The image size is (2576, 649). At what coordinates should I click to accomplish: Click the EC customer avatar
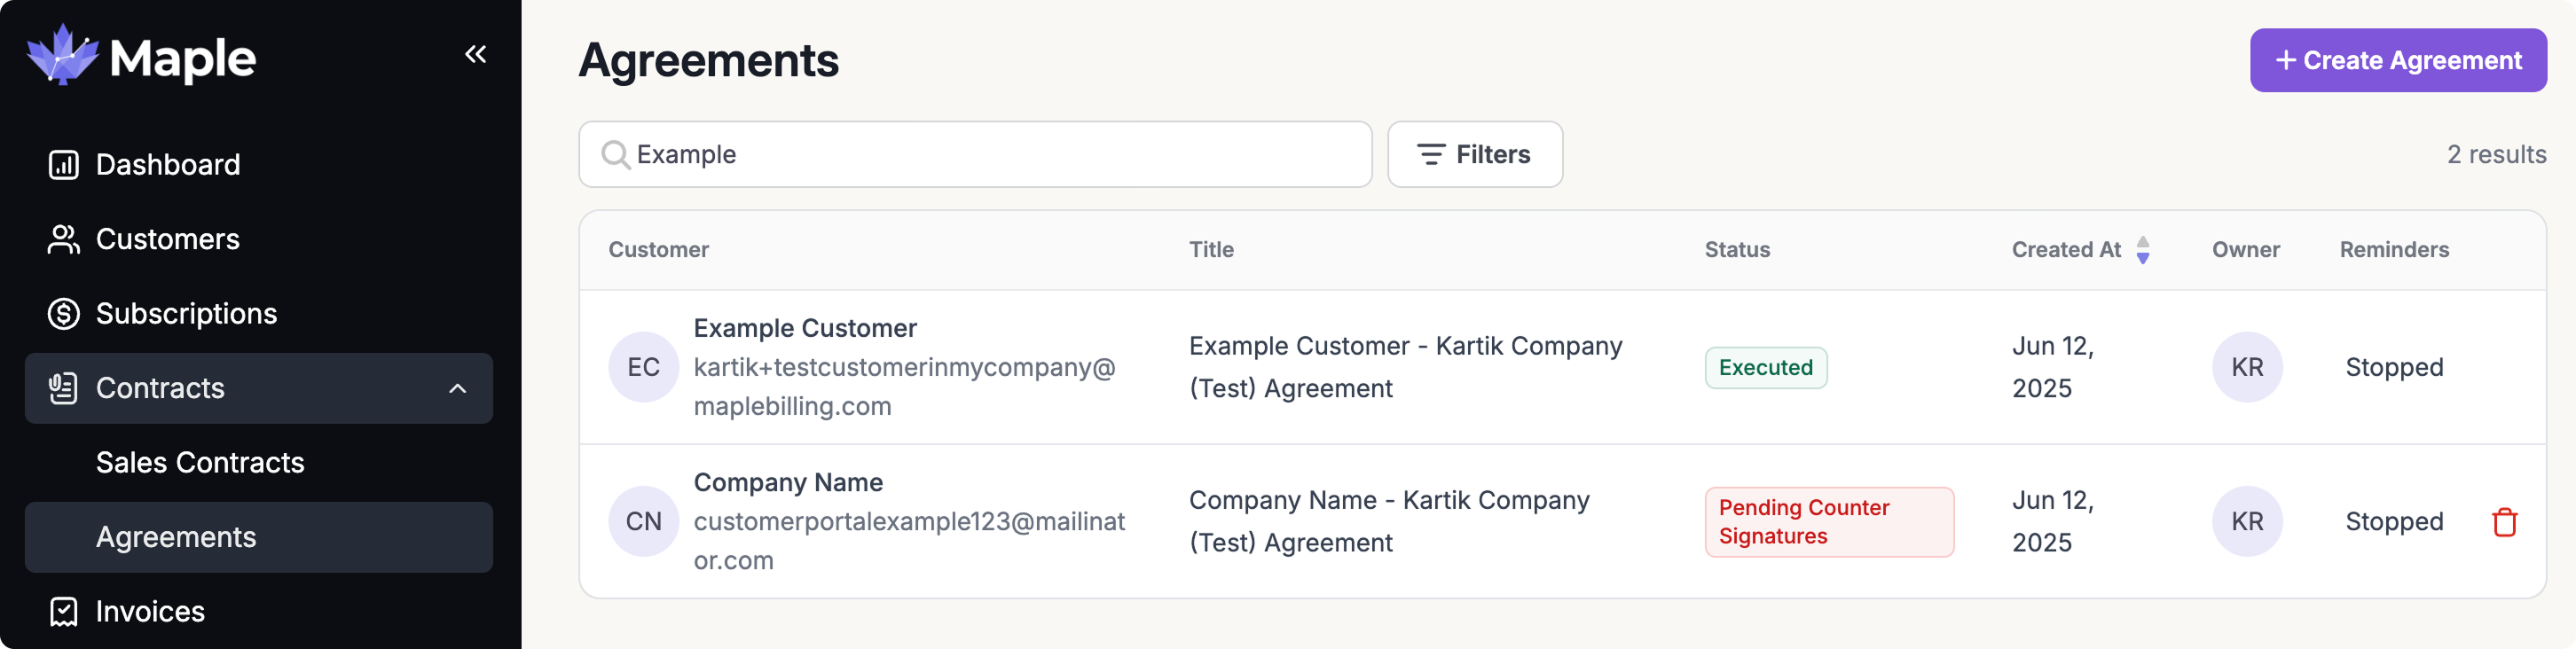[643, 367]
